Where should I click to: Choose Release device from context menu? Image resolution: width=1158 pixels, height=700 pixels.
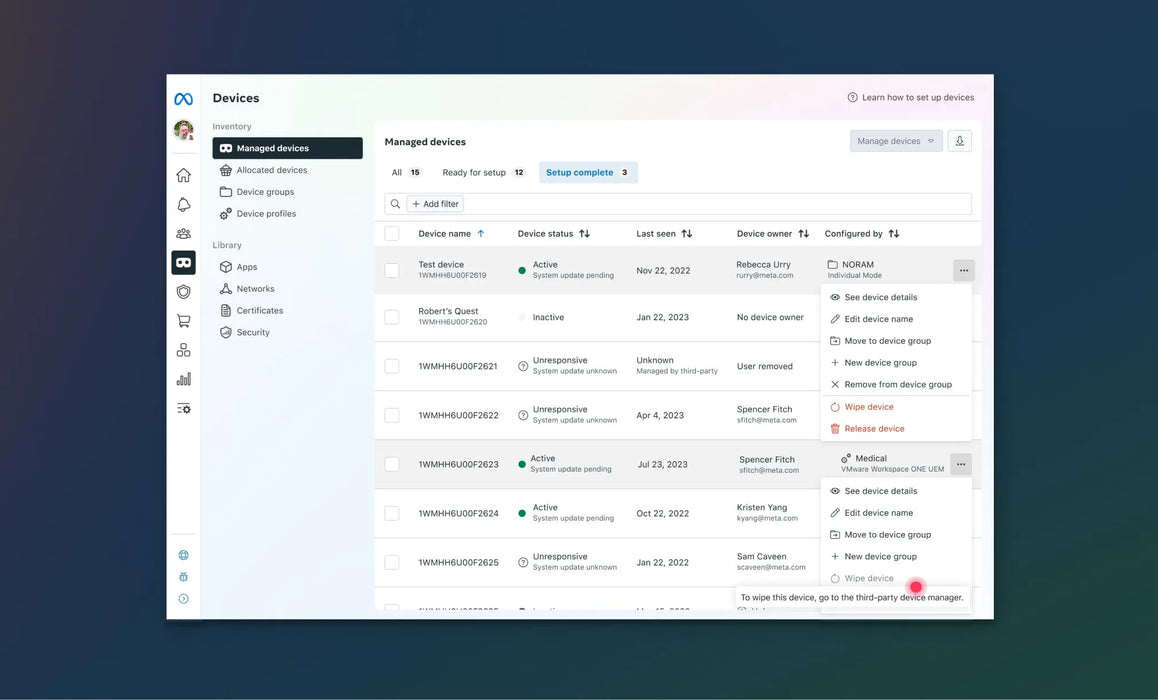(x=873, y=429)
